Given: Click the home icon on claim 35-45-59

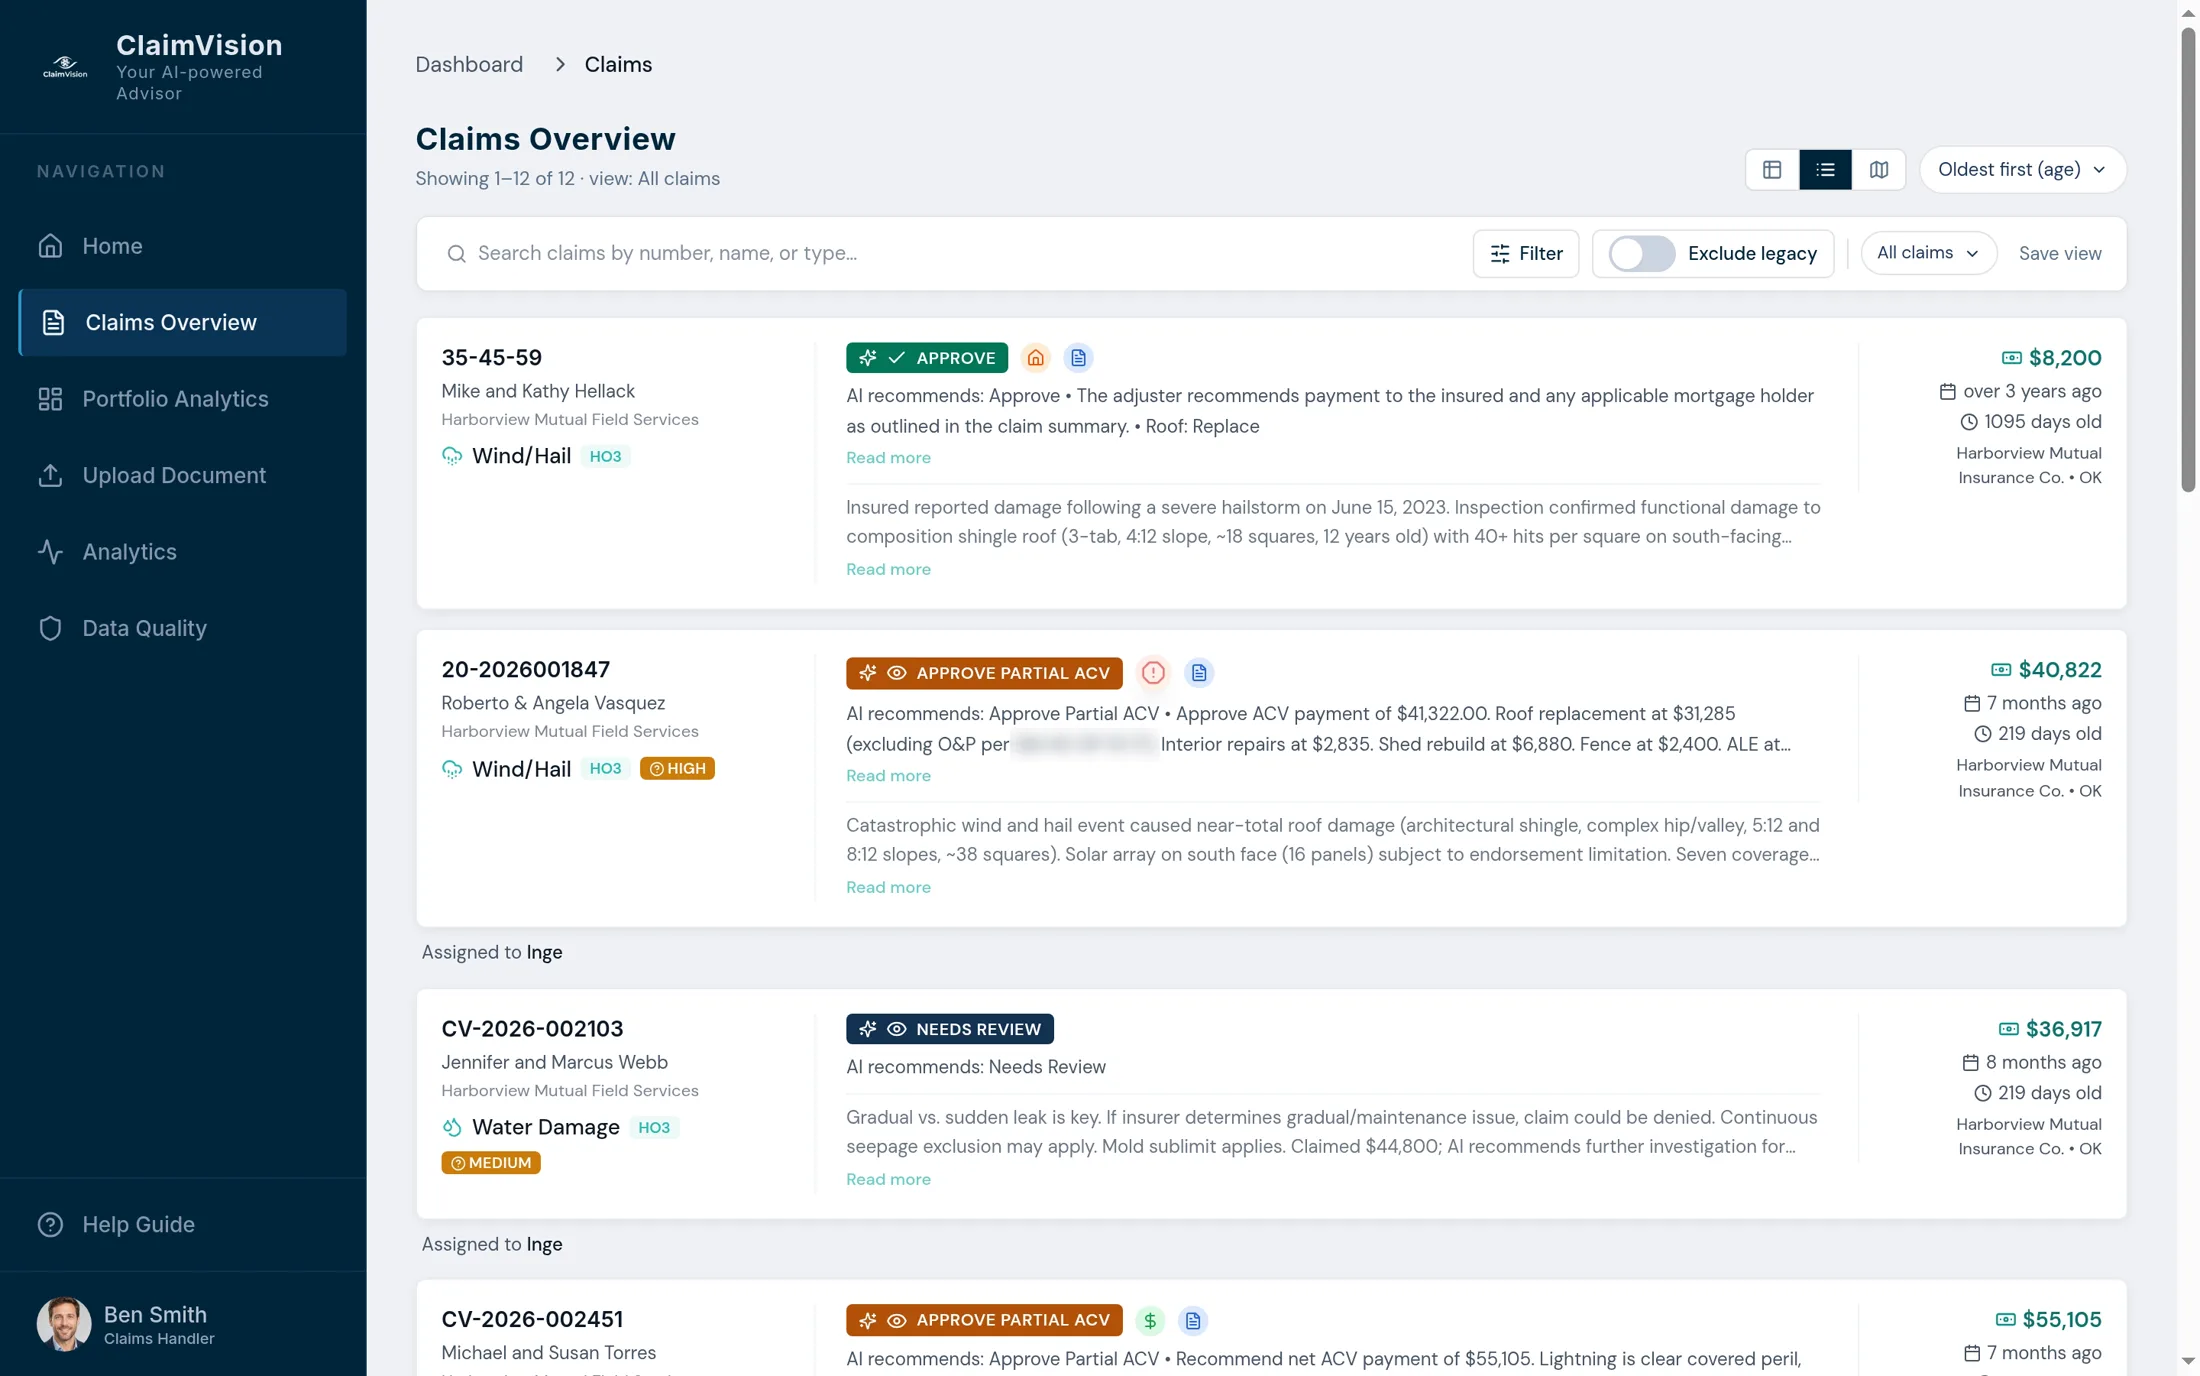Looking at the screenshot, I should (x=1036, y=358).
